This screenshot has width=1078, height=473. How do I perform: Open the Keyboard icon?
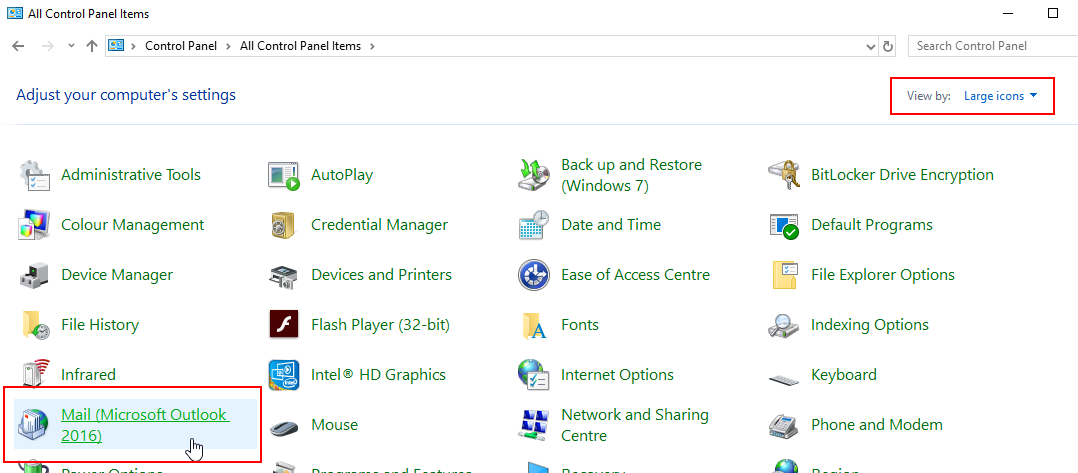click(x=784, y=379)
